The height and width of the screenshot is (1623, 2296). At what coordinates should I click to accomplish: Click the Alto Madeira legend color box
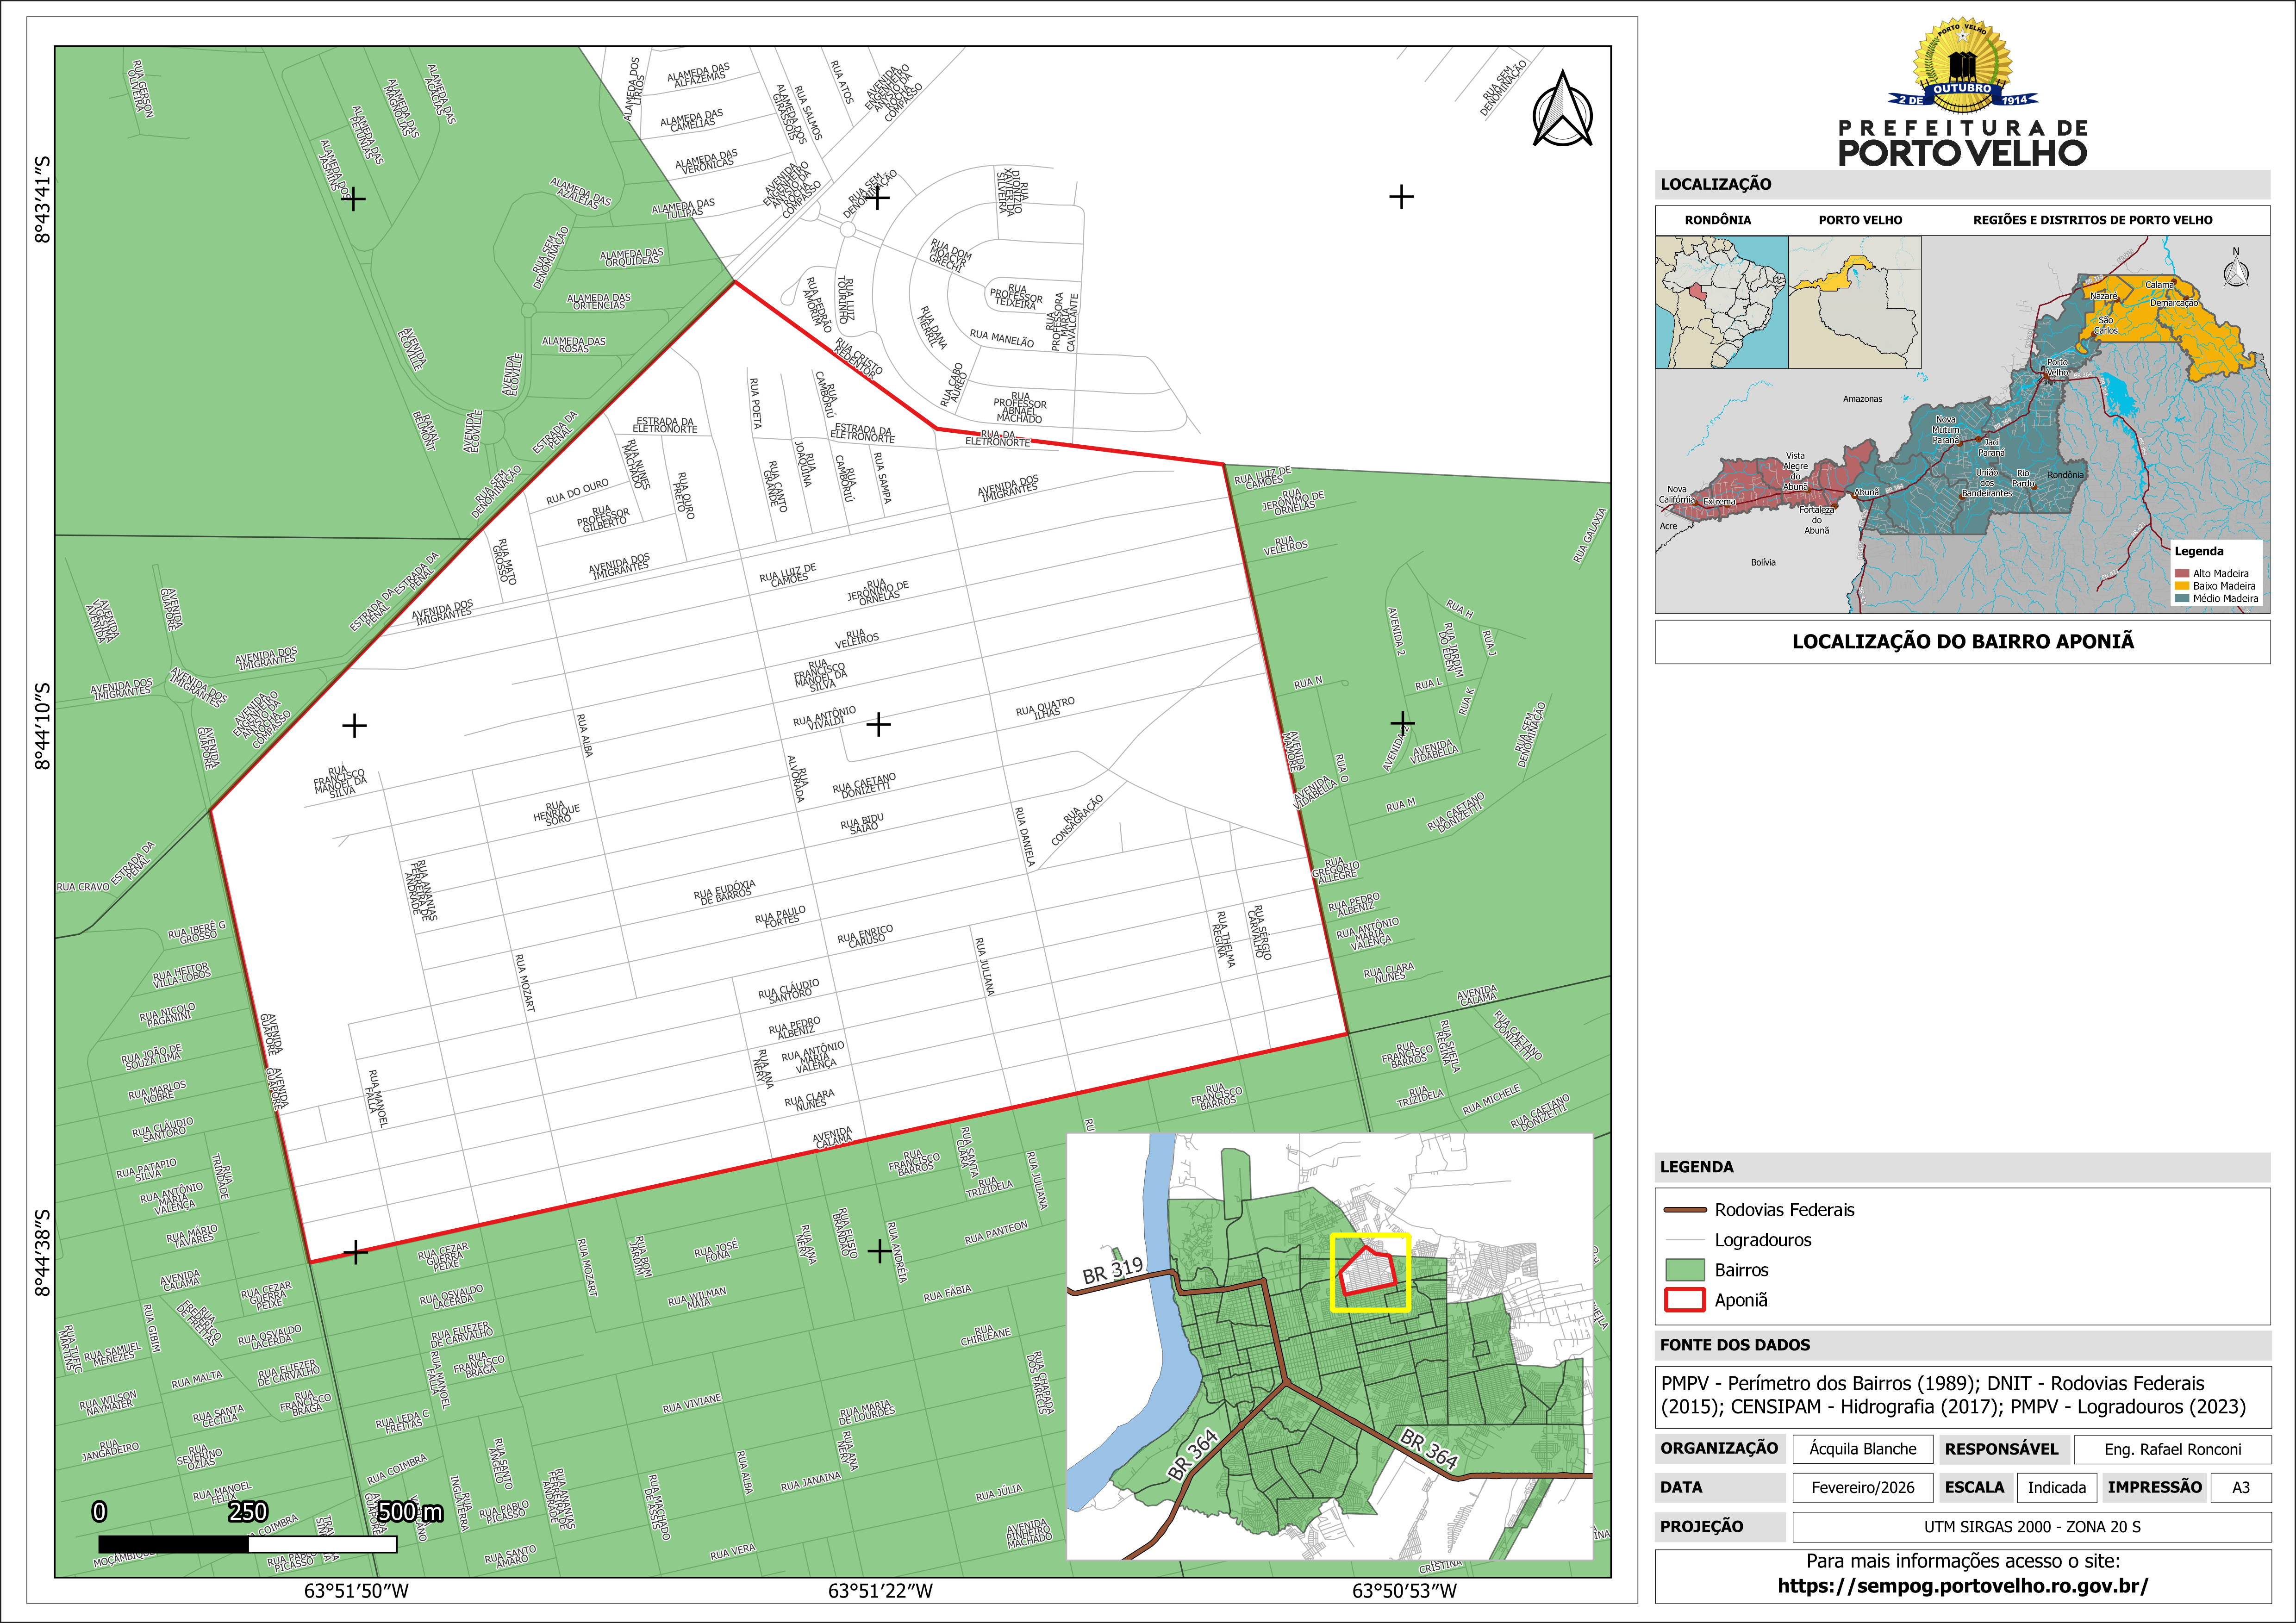click(2182, 574)
